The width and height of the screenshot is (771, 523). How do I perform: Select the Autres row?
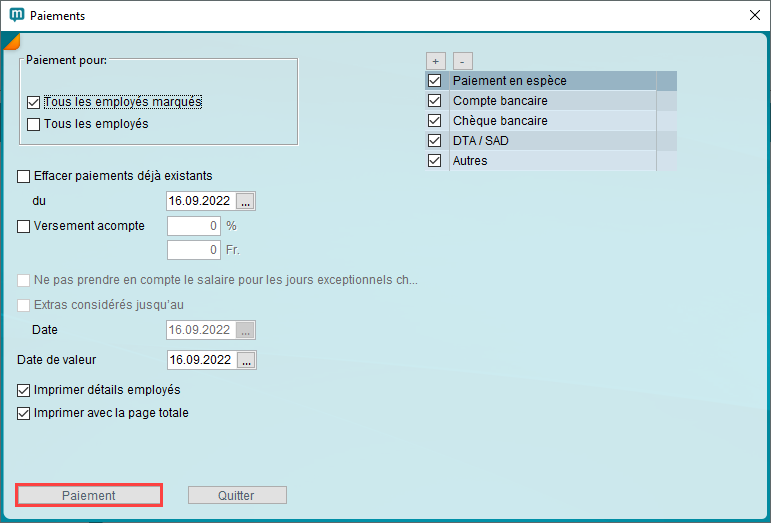551,161
